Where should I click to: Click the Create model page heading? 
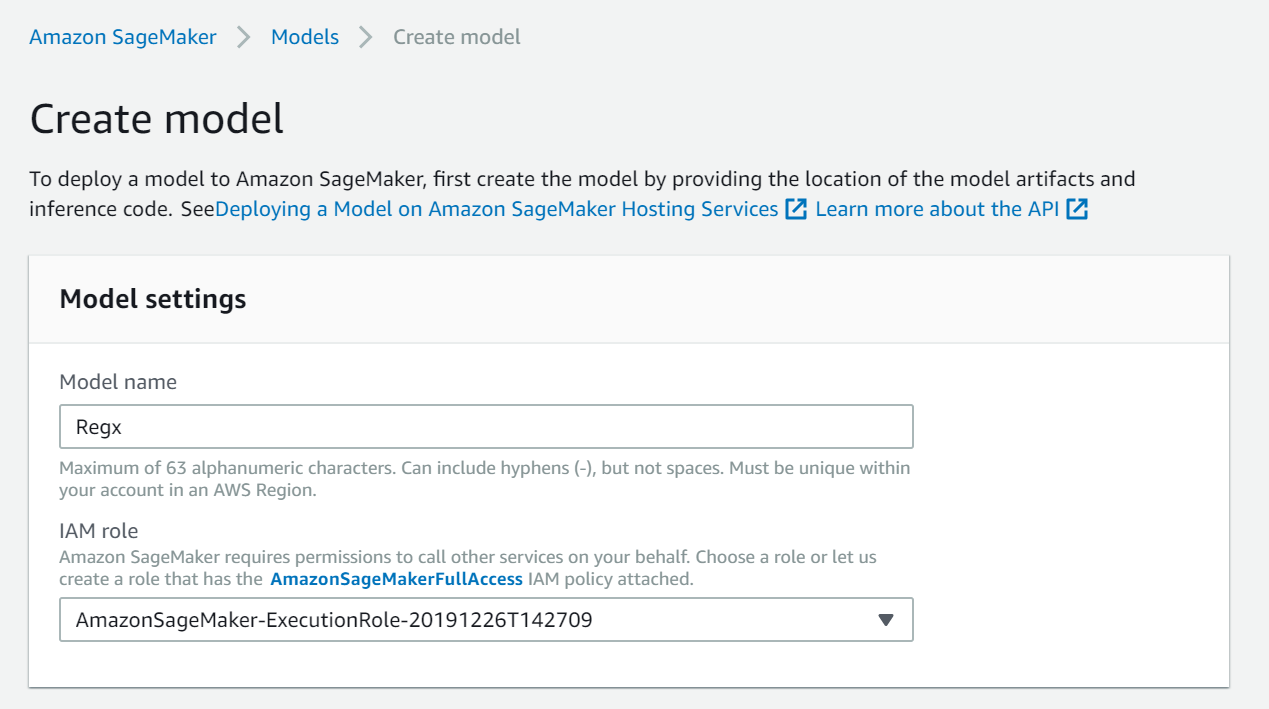click(x=157, y=118)
